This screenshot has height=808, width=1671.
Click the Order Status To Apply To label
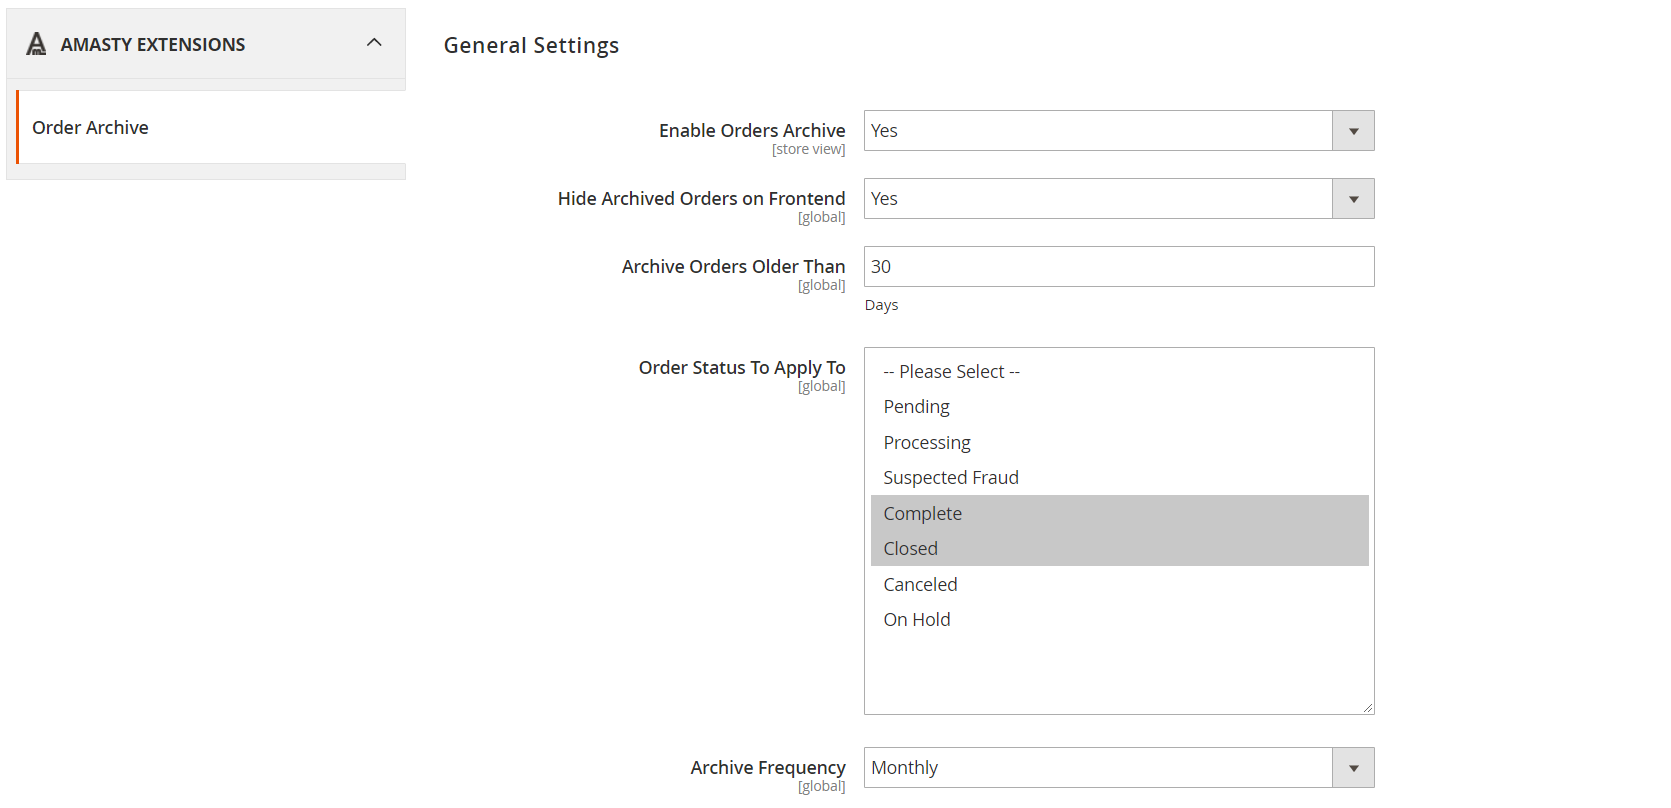(x=742, y=368)
